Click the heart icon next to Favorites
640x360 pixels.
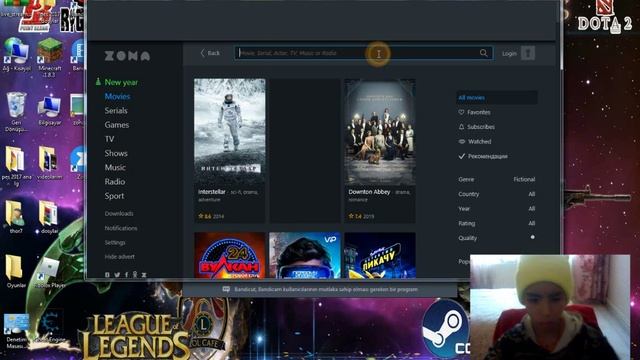tap(461, 112)
